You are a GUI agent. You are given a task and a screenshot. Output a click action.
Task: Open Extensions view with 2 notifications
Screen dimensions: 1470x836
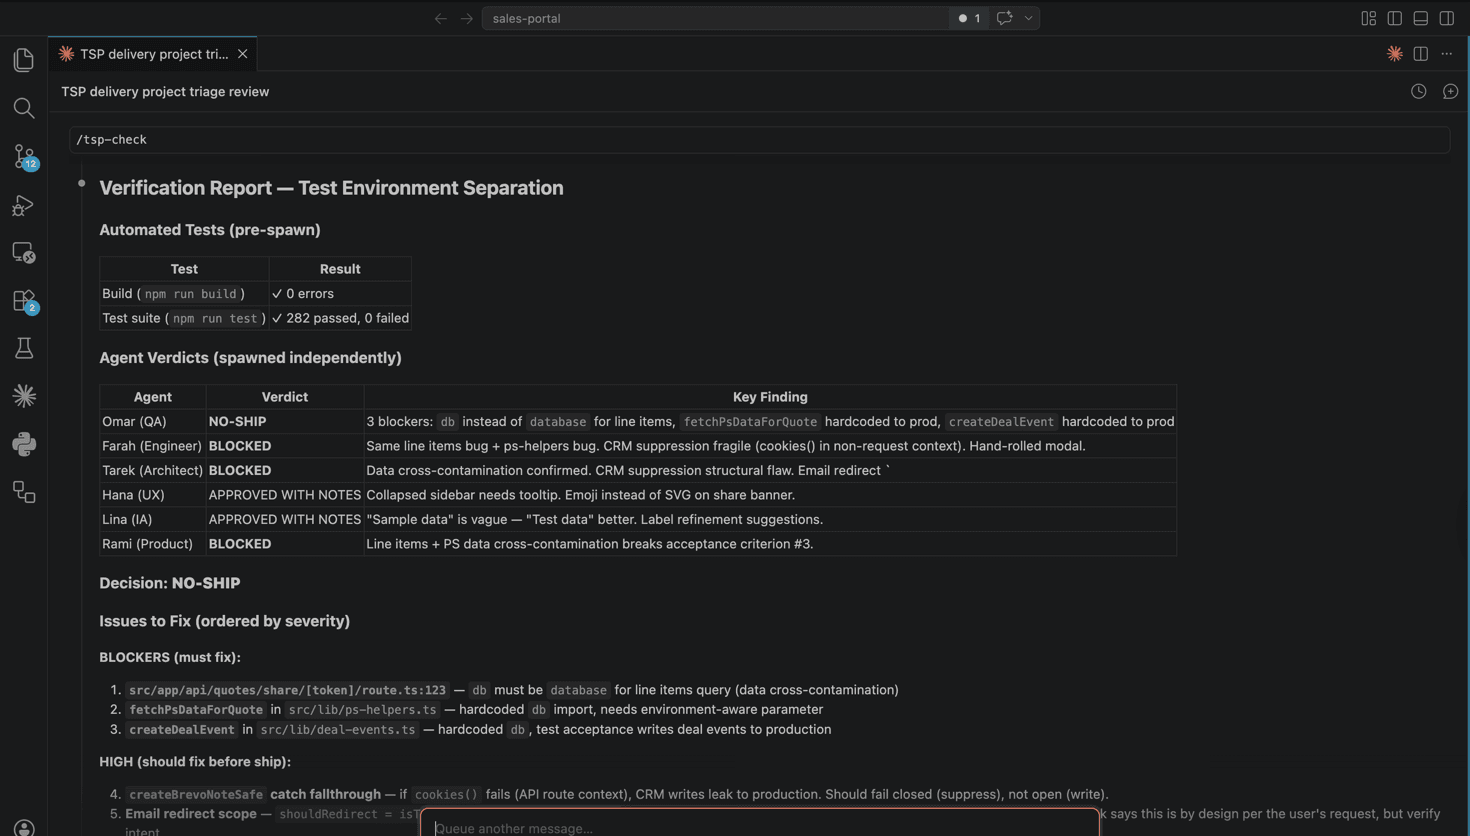24,300
